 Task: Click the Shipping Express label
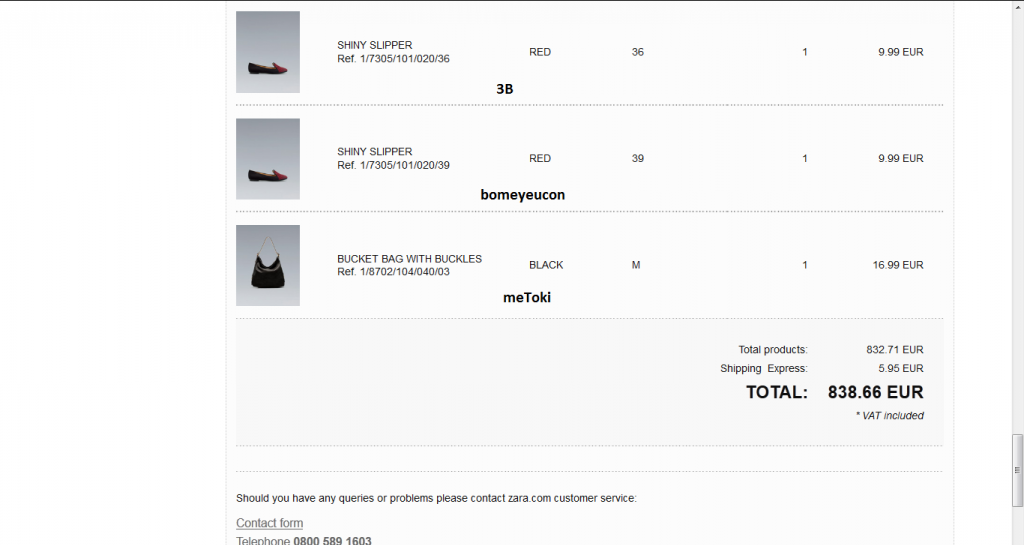[x=763, y=368]
